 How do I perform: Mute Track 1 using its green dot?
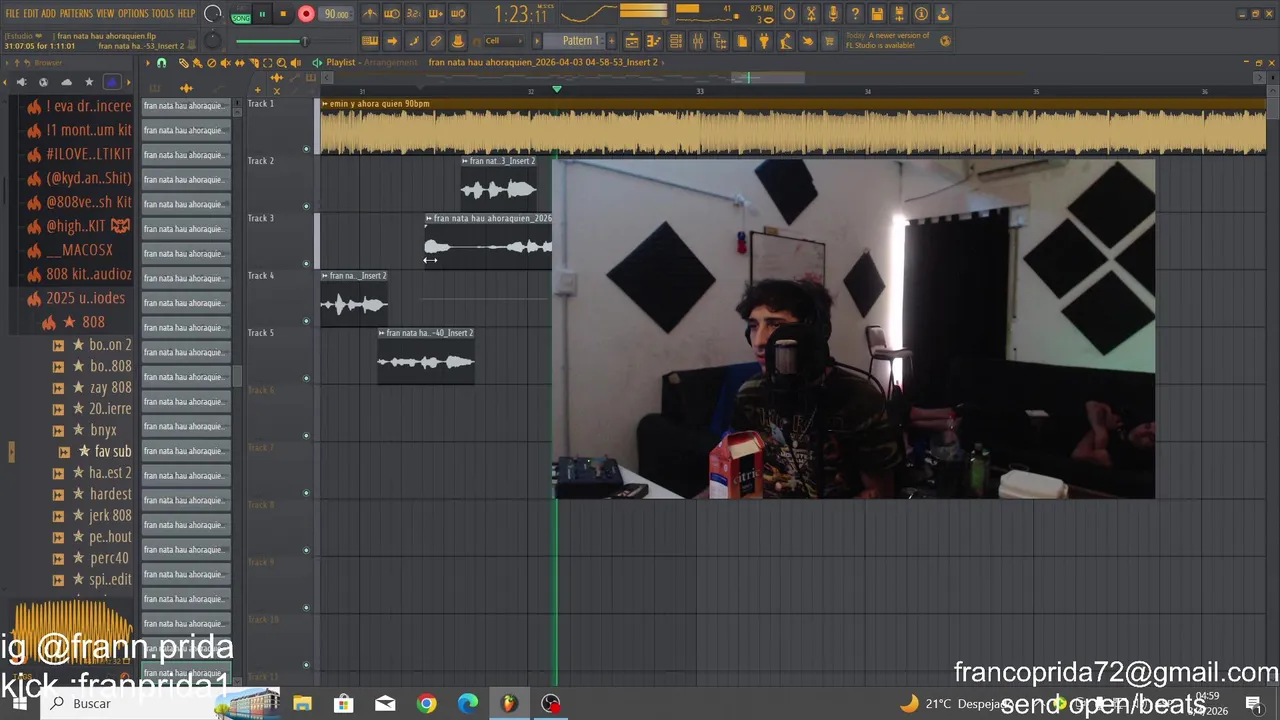pos(307,149)
